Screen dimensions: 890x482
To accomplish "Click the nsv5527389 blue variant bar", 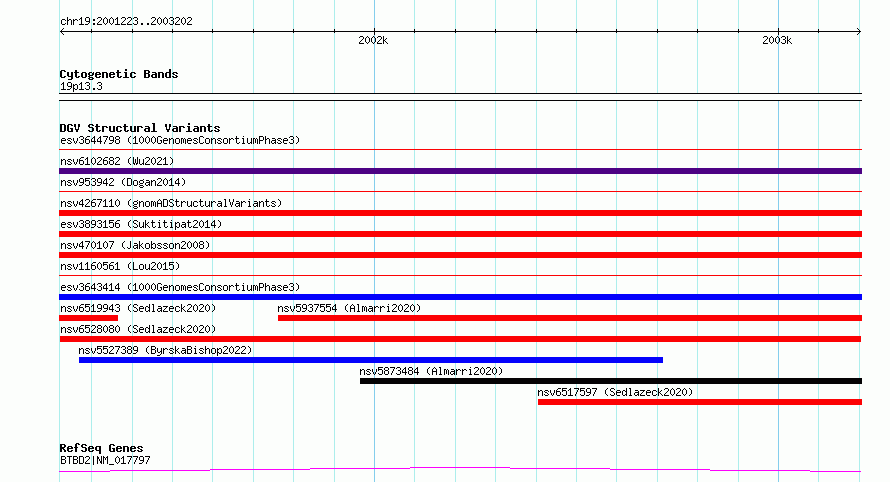I will point(371,360).
